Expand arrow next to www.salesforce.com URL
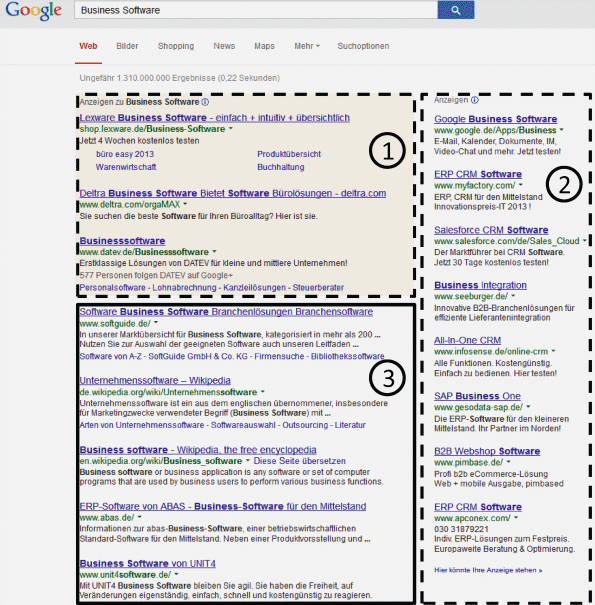The image size is (595, 605). (x=585, y=241)
